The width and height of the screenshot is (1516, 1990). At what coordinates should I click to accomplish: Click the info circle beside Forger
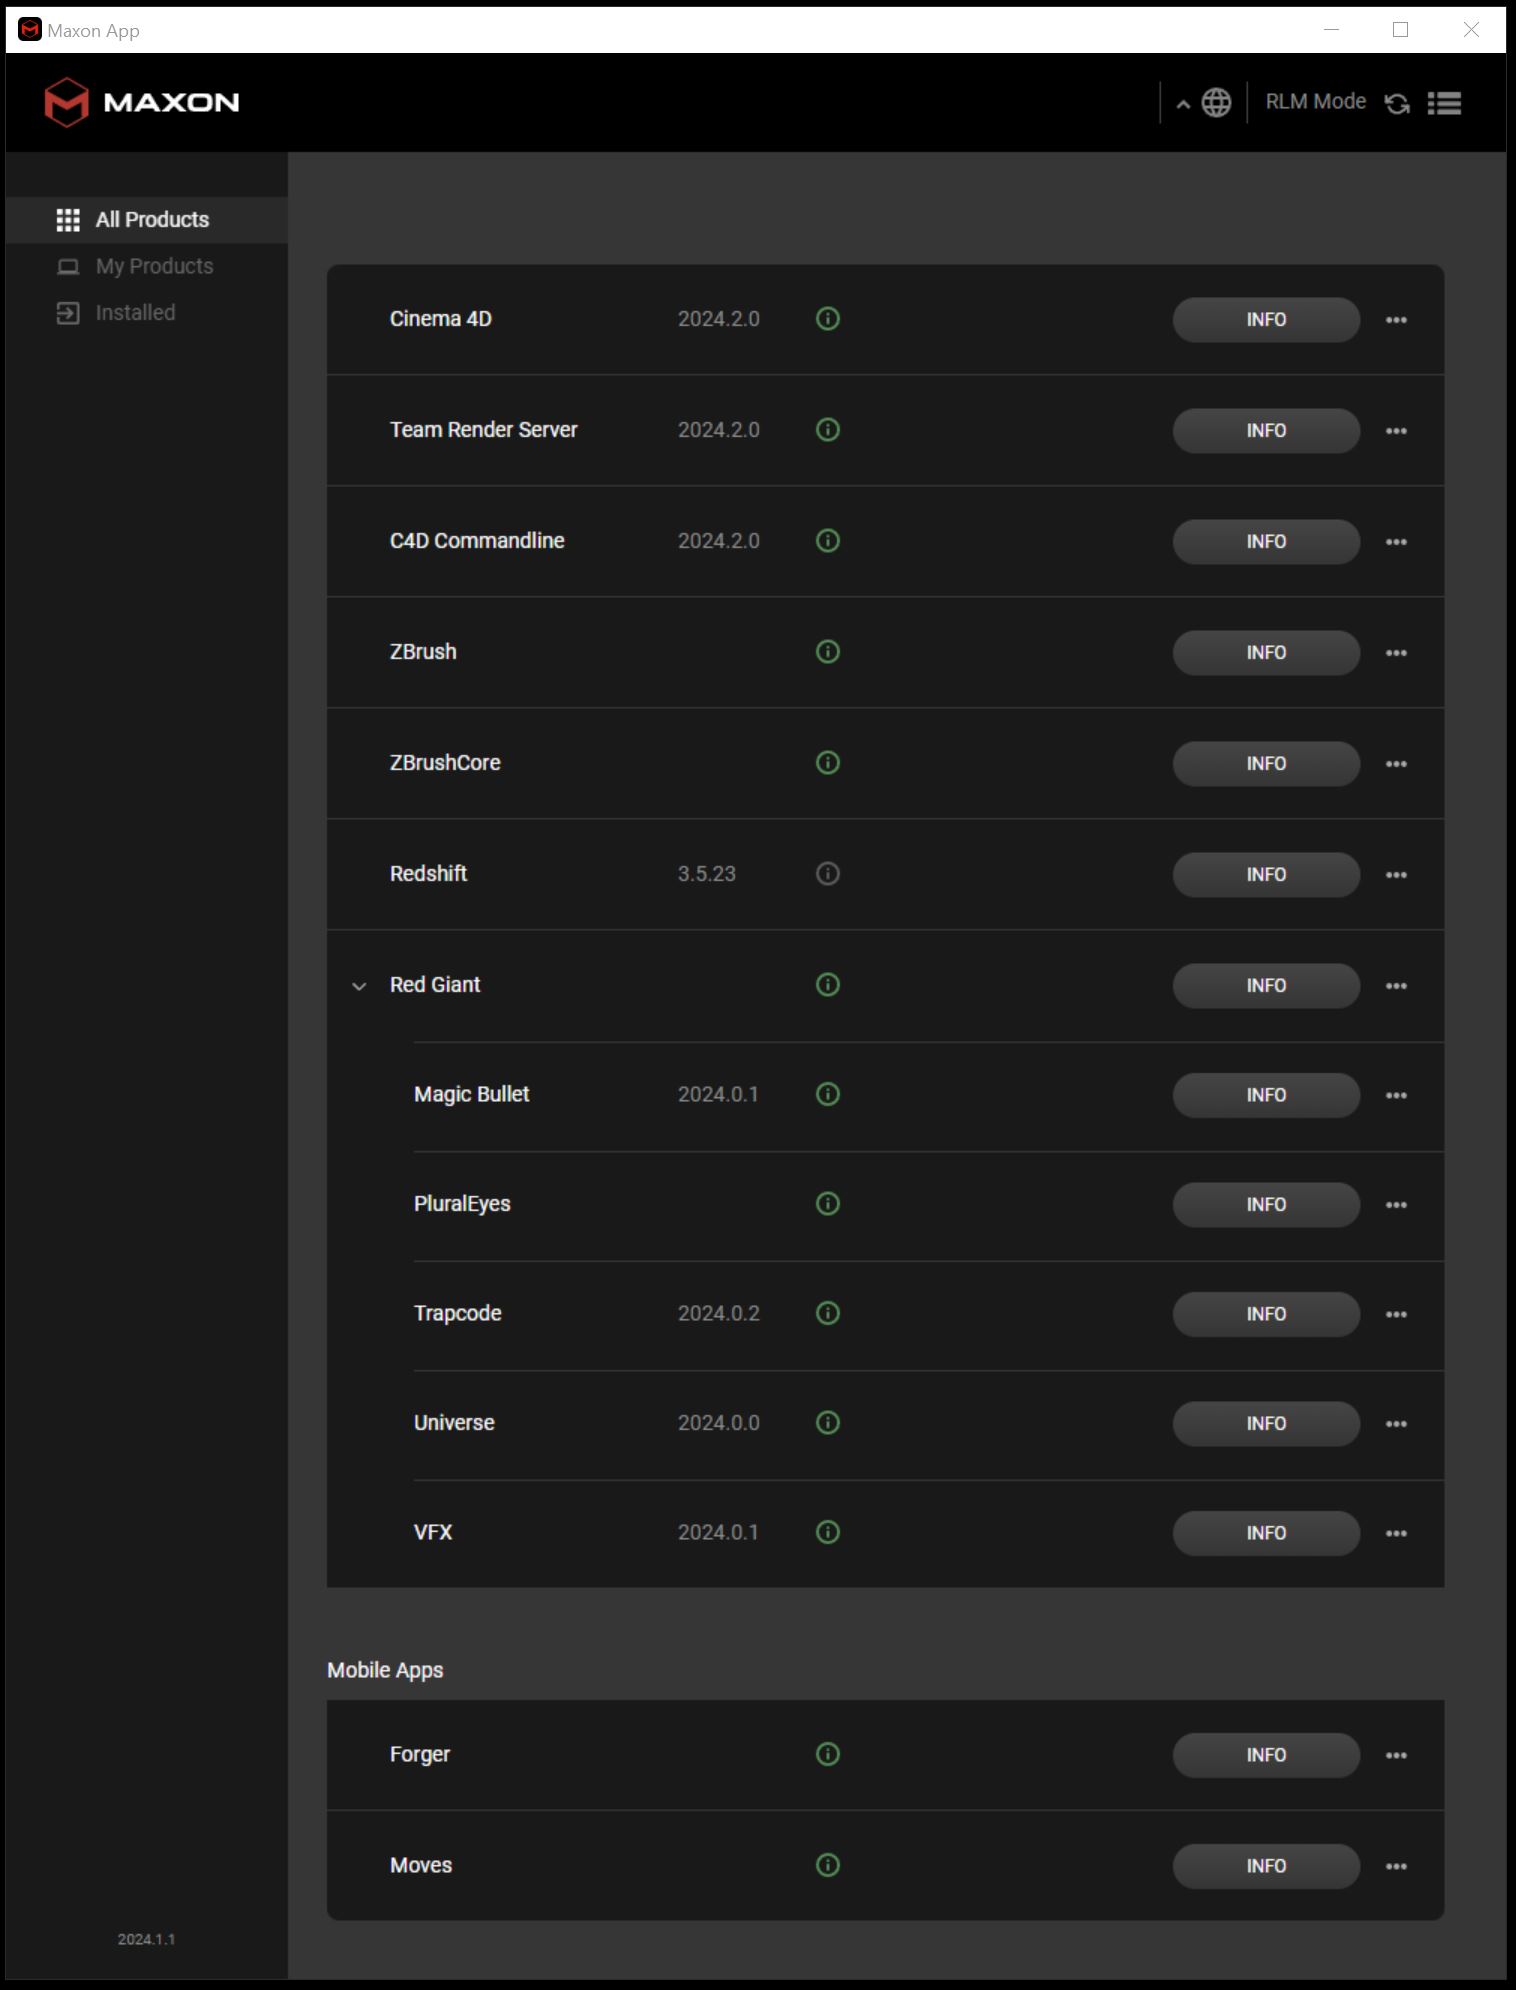pos(828,1754)
